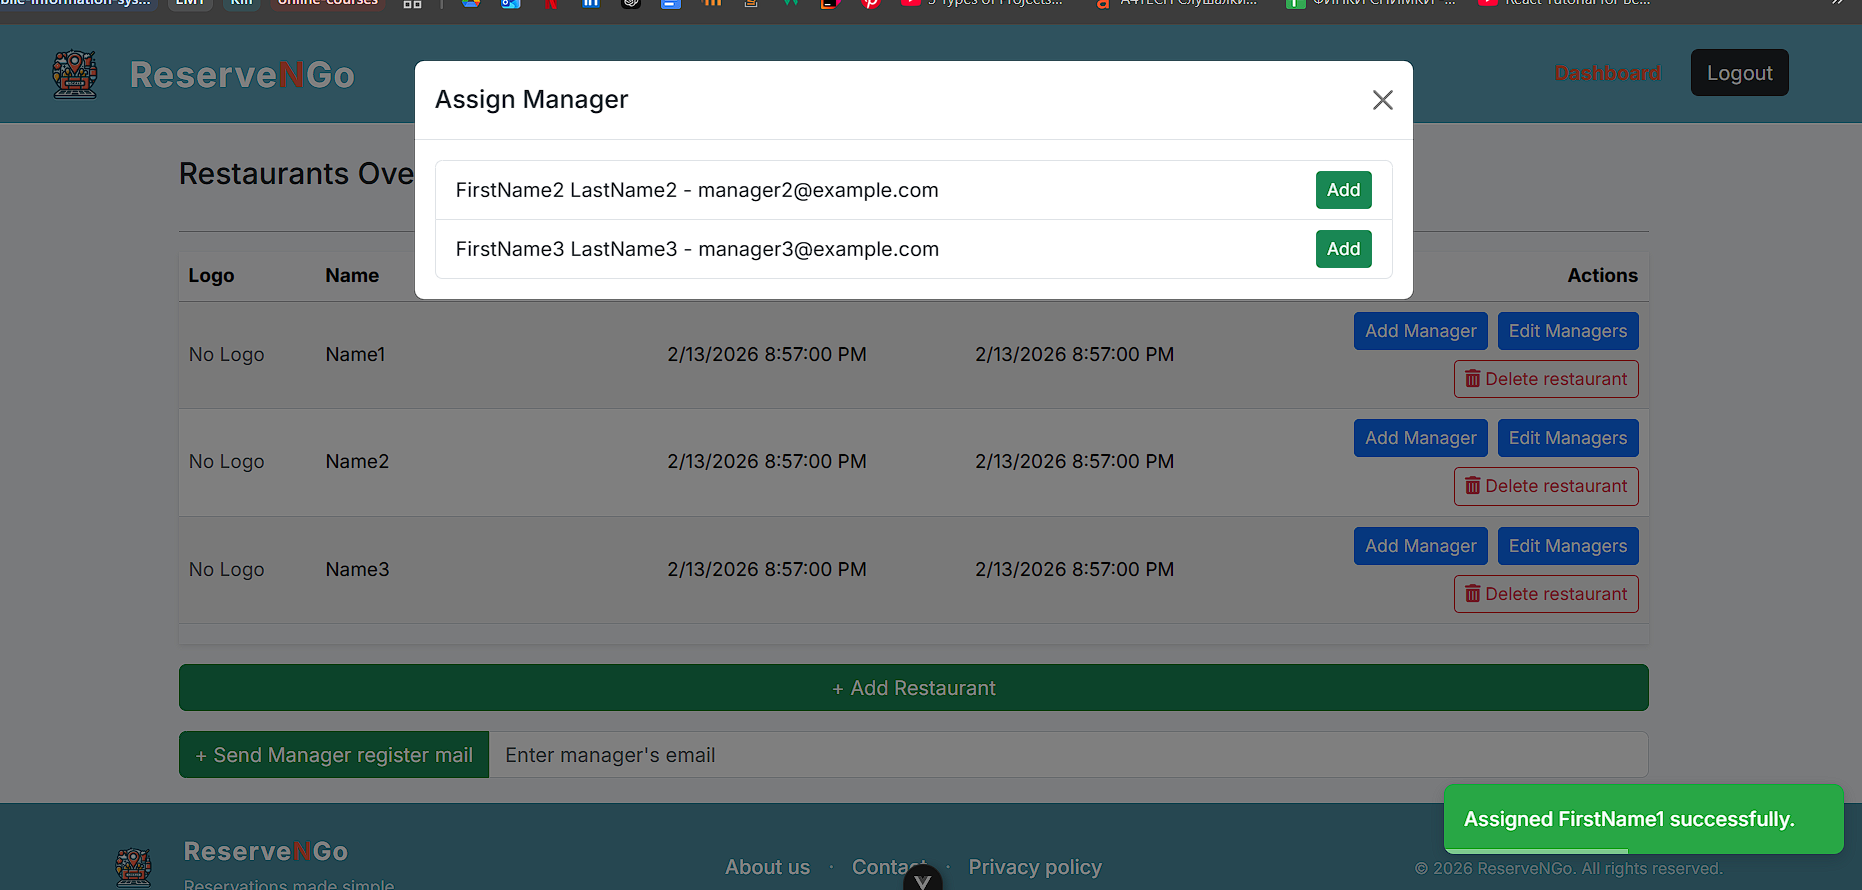This screenshot has height=890, width=1862.
Task: Click the ReserveNGo logo icon in header
Action: [x=75, y=75]
